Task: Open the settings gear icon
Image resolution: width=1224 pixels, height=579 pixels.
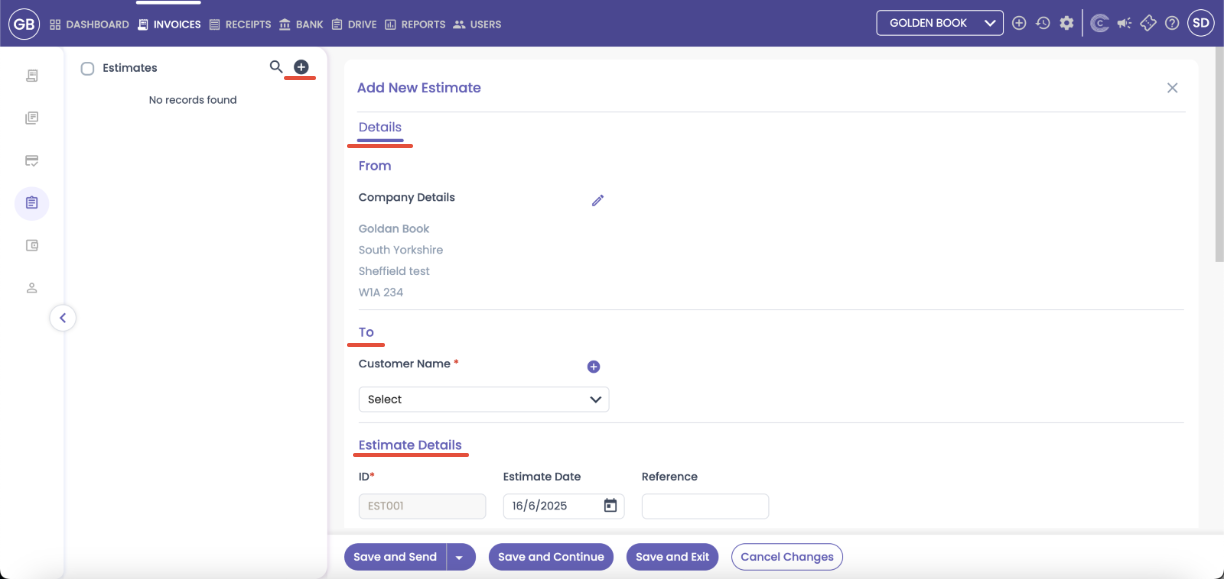Action: [1067, 23]
